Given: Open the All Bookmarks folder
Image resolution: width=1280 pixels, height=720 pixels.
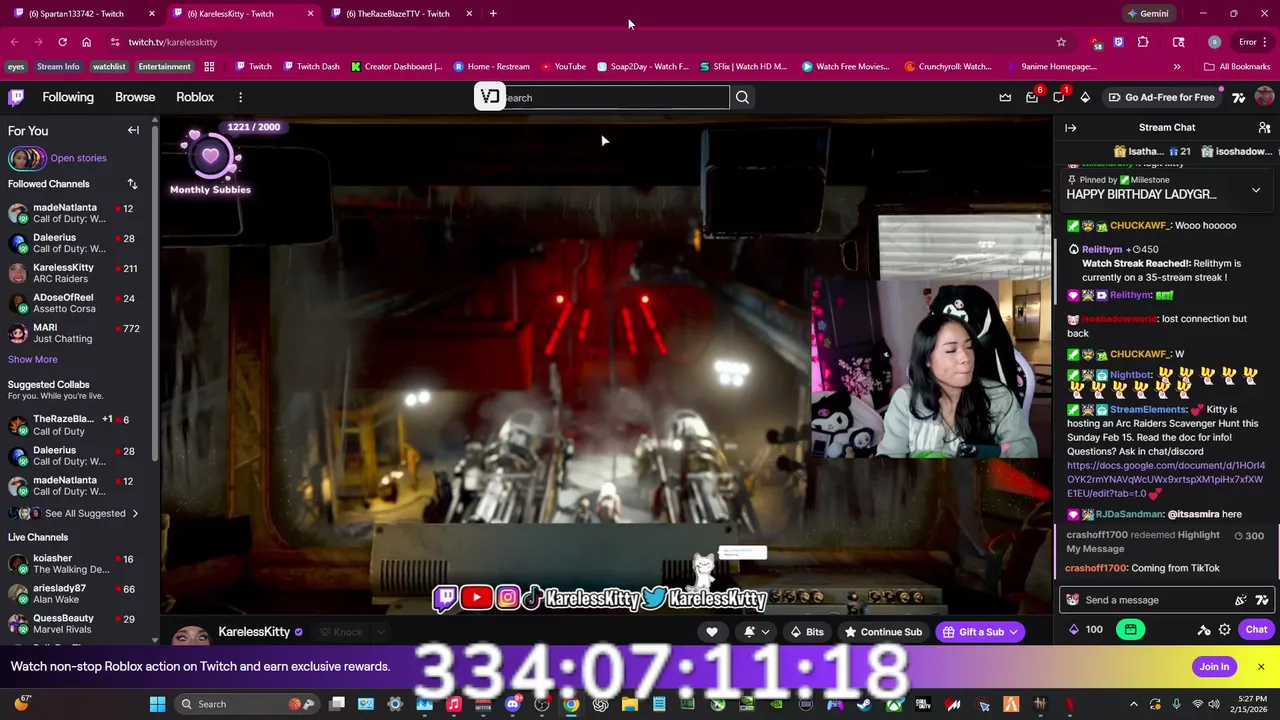Looking at the screenshot, I should click(1237, 67).
